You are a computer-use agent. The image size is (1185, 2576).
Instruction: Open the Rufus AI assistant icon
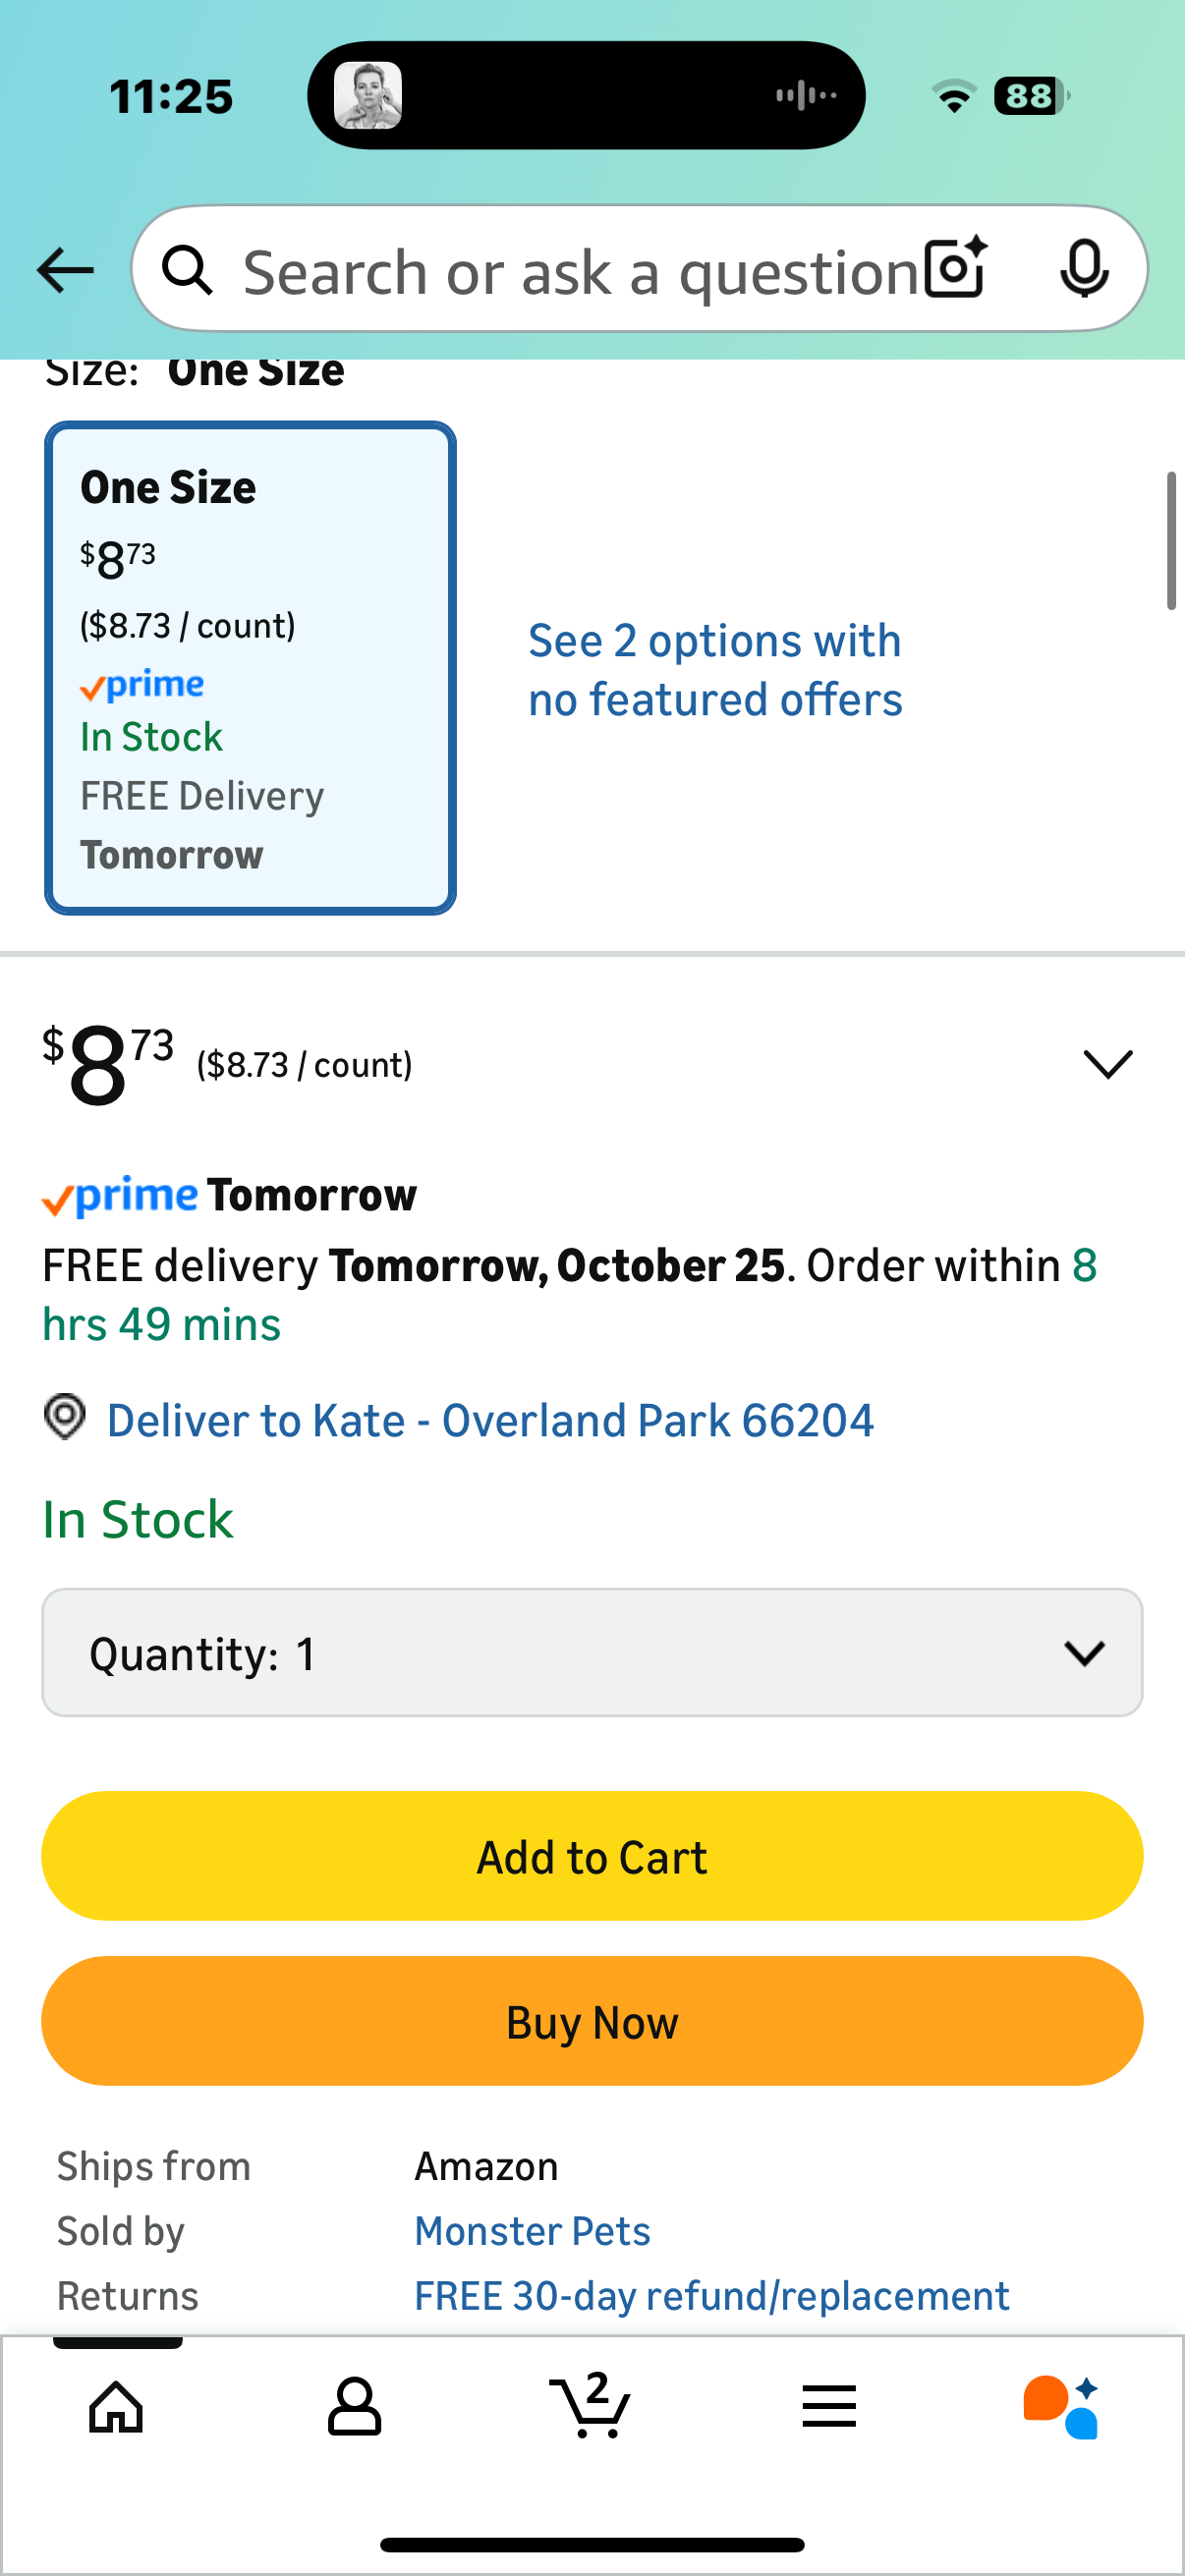1062,2407
